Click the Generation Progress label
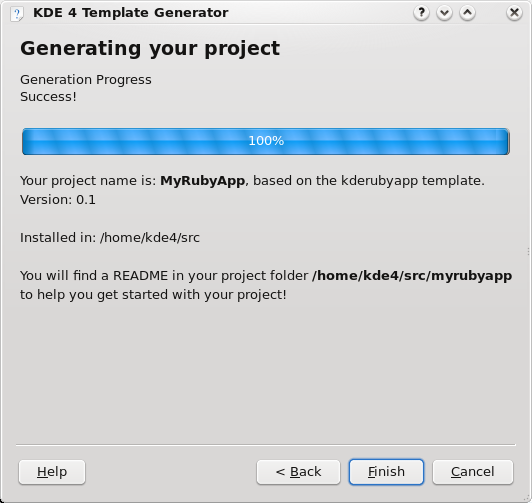Viewport: 532px width, 503px height. click(86, 80)
